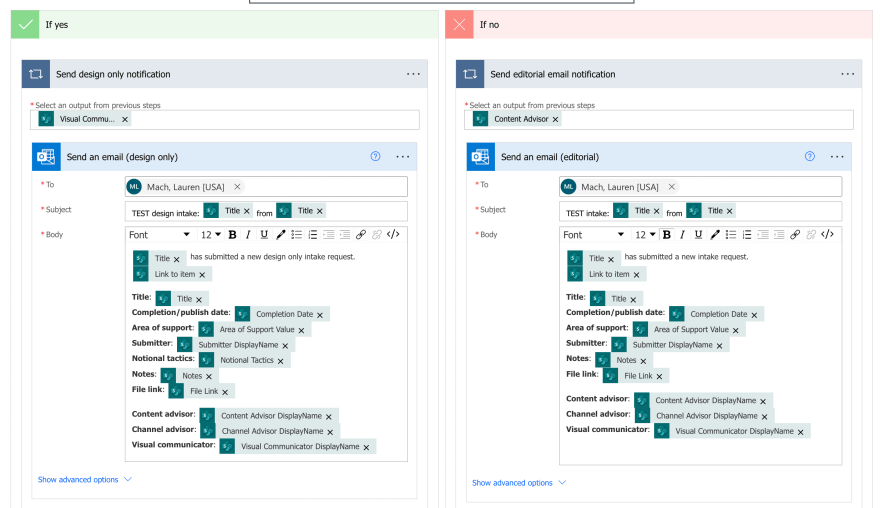The width and height of the screenshot is (880, 508).
Task: Toggle italic in design only email body
Action: tap(248, 235)
